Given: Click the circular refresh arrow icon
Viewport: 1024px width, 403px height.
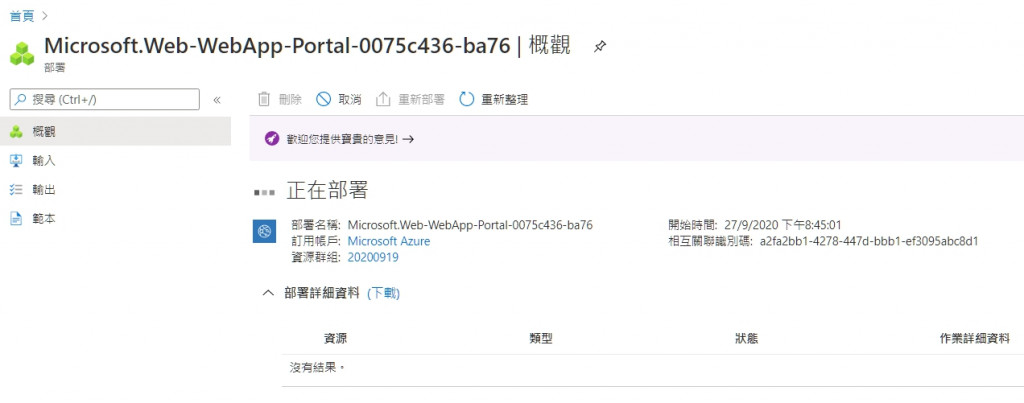Looking at the screenshot, I should [x=466, y=99].
